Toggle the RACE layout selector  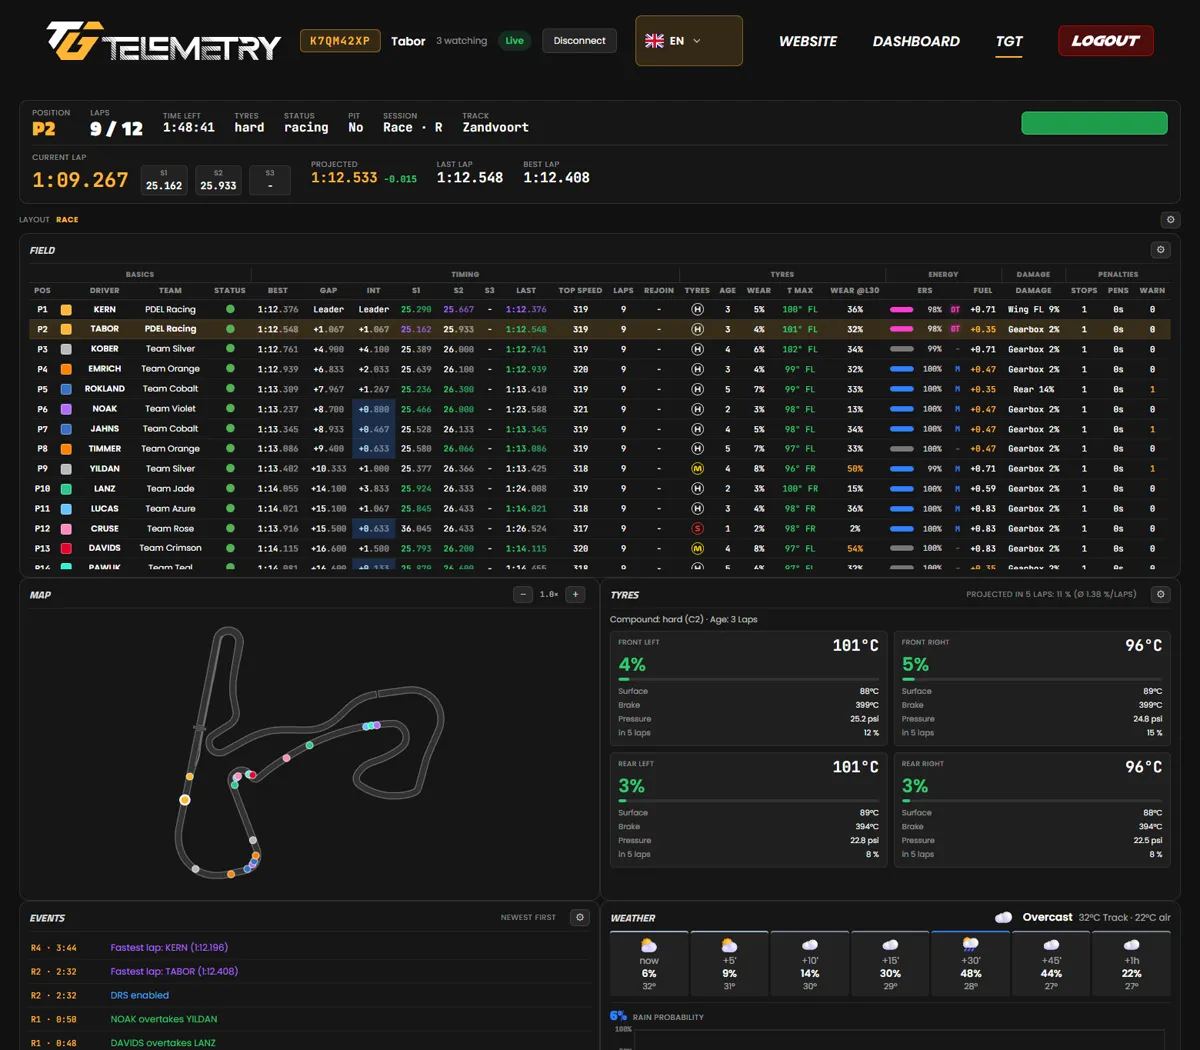click(67, 220)
